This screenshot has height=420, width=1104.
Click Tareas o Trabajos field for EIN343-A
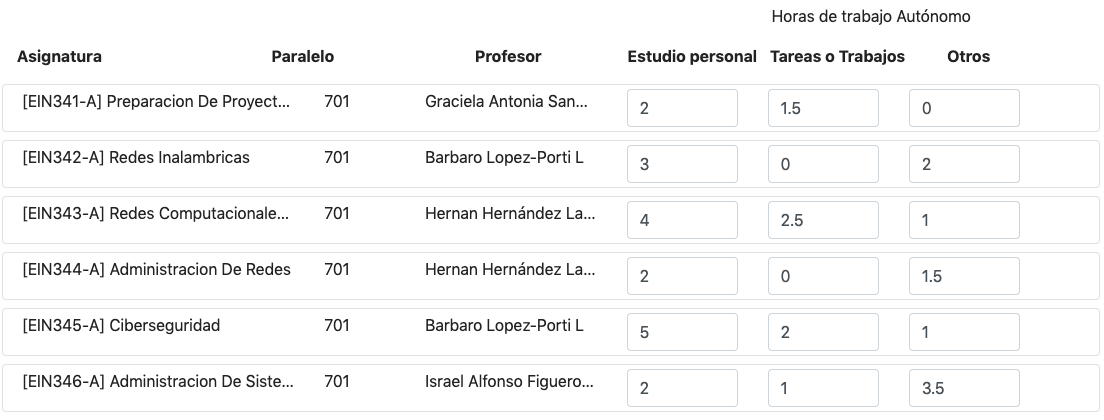coord(823,220)
